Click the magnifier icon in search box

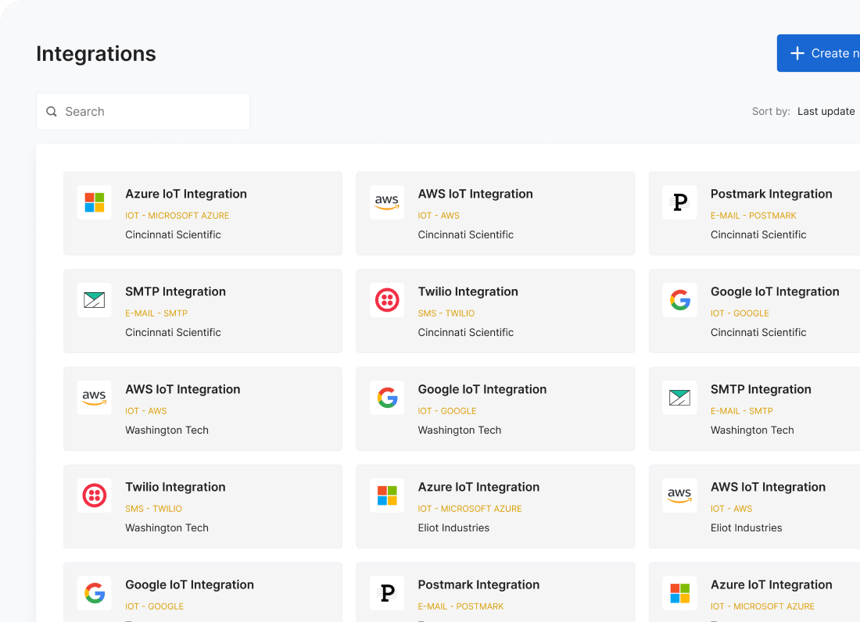pos(52,111)
